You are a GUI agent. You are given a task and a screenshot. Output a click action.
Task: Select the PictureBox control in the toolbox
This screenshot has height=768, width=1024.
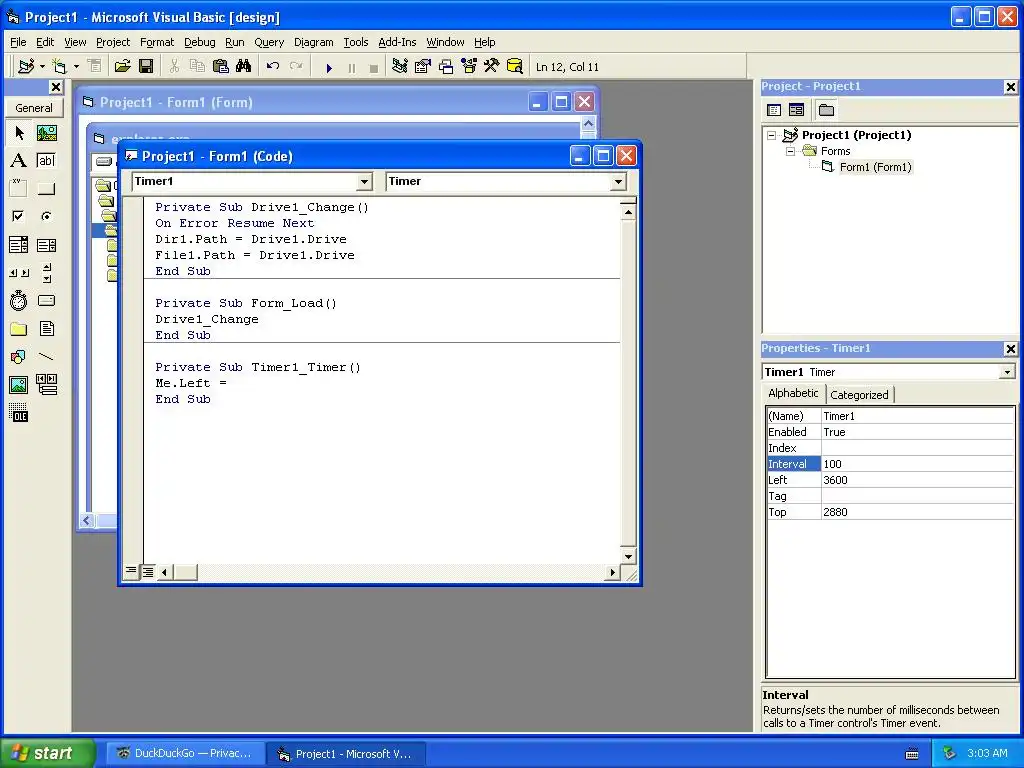[46, 133]
